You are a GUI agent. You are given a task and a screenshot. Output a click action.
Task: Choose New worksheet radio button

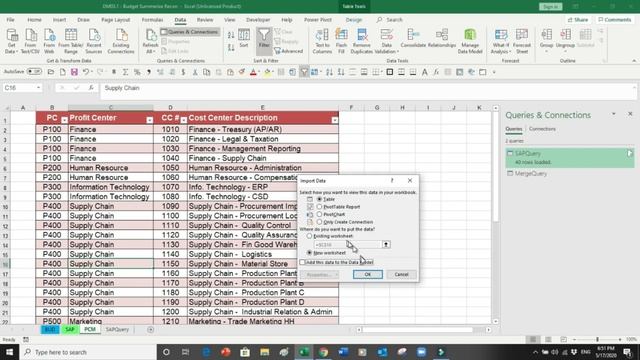pyautogui.click(x=309, y=253)
